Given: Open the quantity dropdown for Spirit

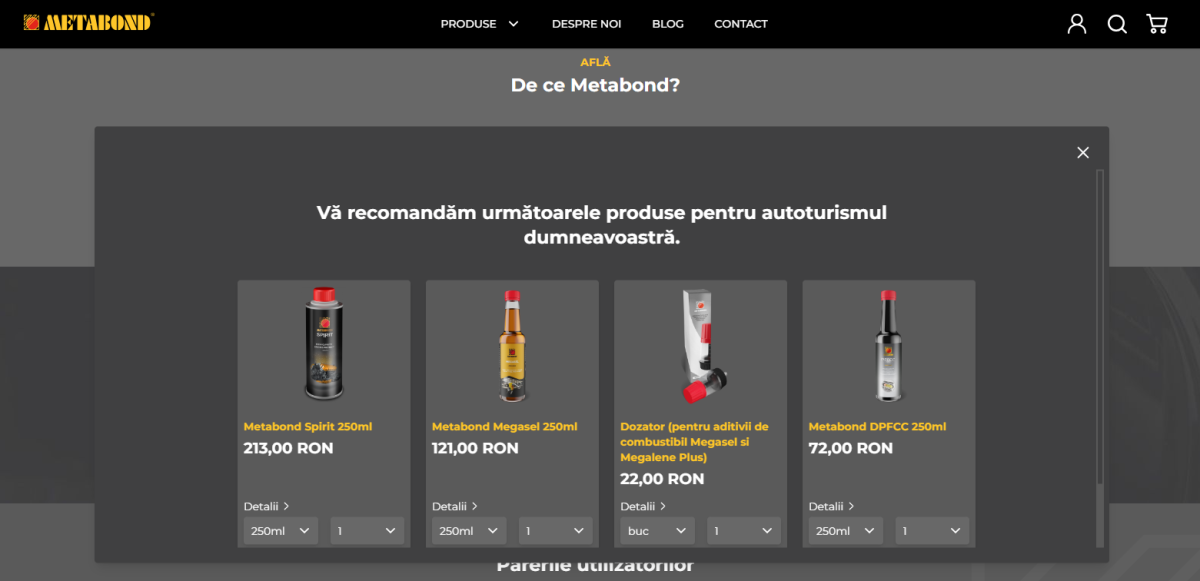Looking at the screenshot, I should [367, 531].
